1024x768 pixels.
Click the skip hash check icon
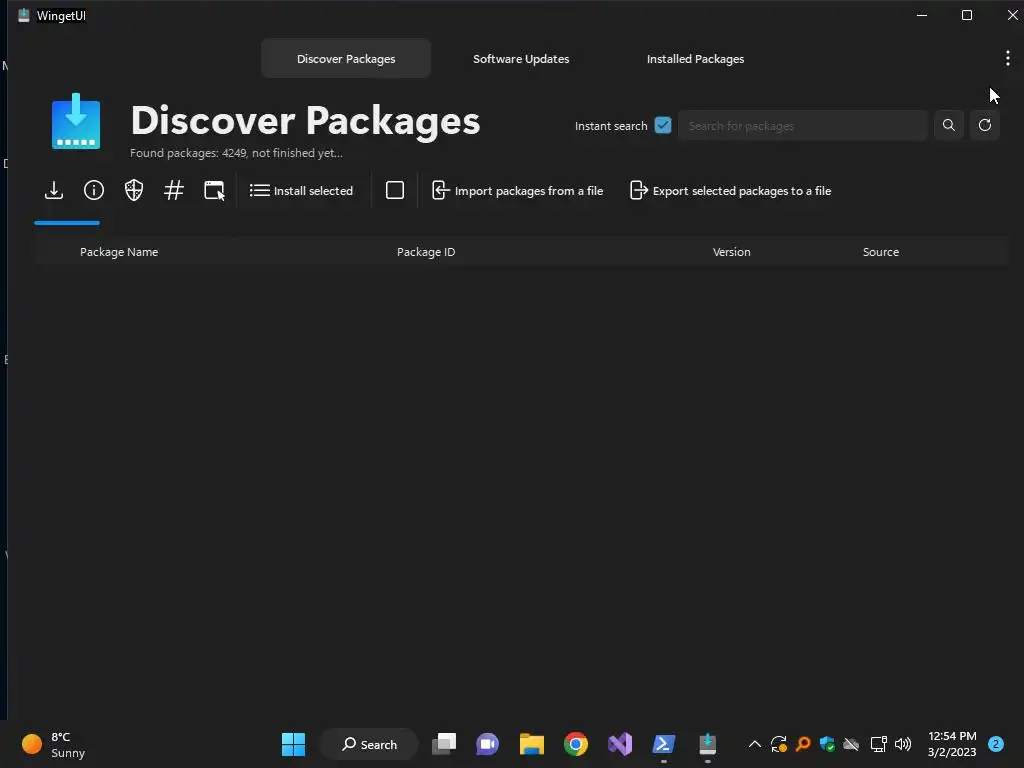tap(174, 191)
